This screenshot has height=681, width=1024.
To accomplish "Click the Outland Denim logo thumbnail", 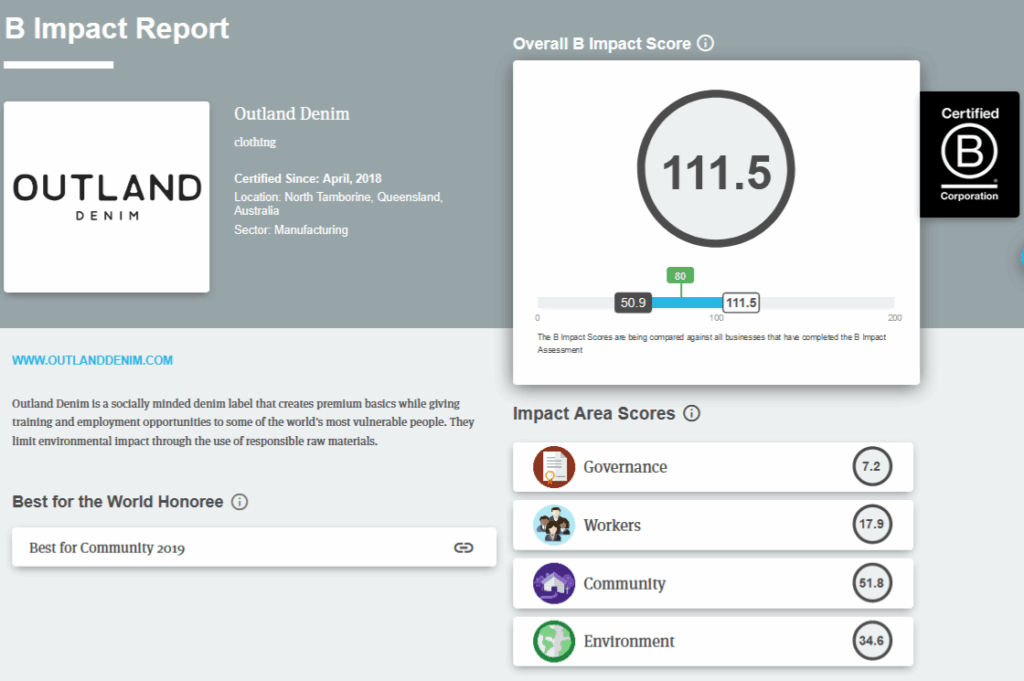I will pos(106,197).
